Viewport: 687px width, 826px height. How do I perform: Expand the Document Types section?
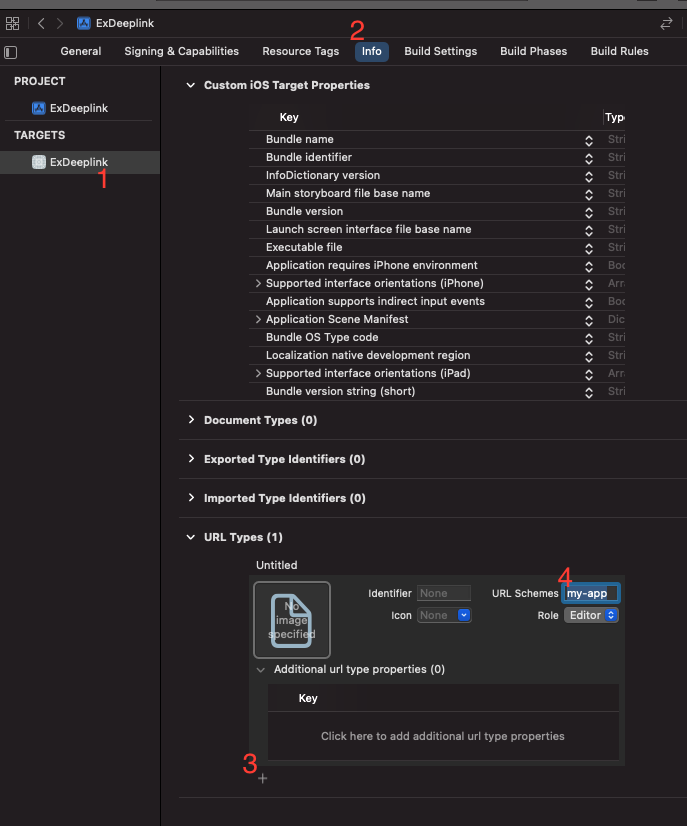(191, 420)
